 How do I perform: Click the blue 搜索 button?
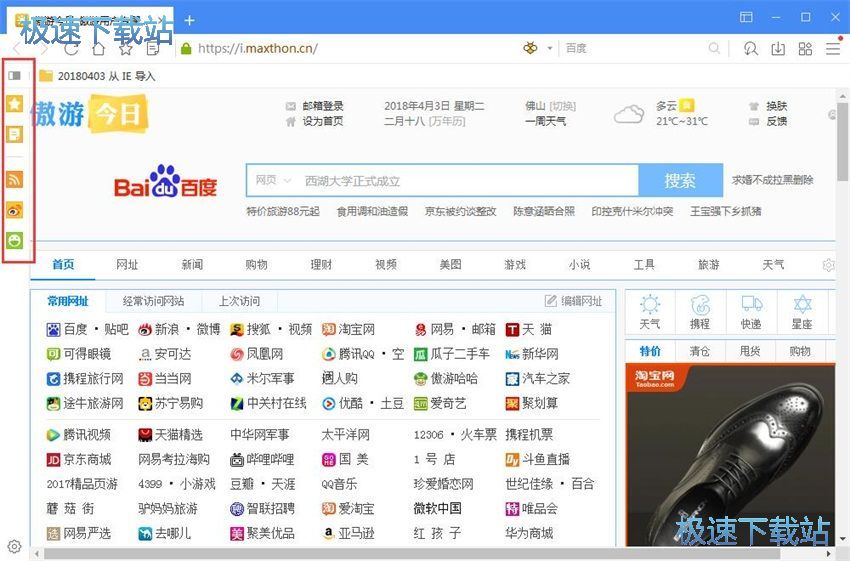coord(680,180)
